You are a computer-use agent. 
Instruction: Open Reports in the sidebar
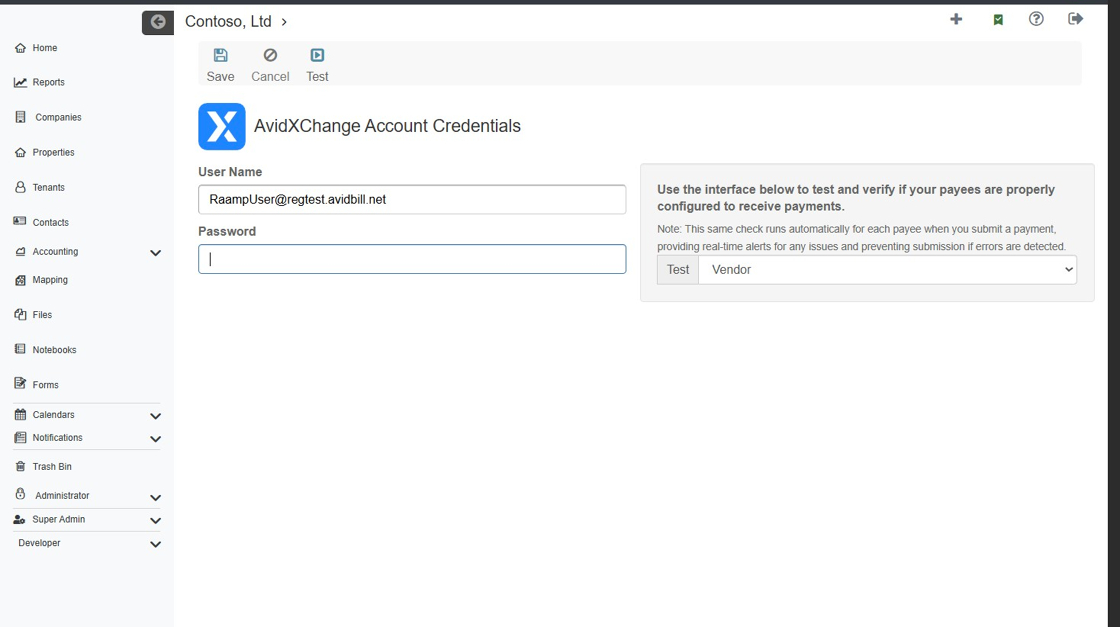(48, 83)
